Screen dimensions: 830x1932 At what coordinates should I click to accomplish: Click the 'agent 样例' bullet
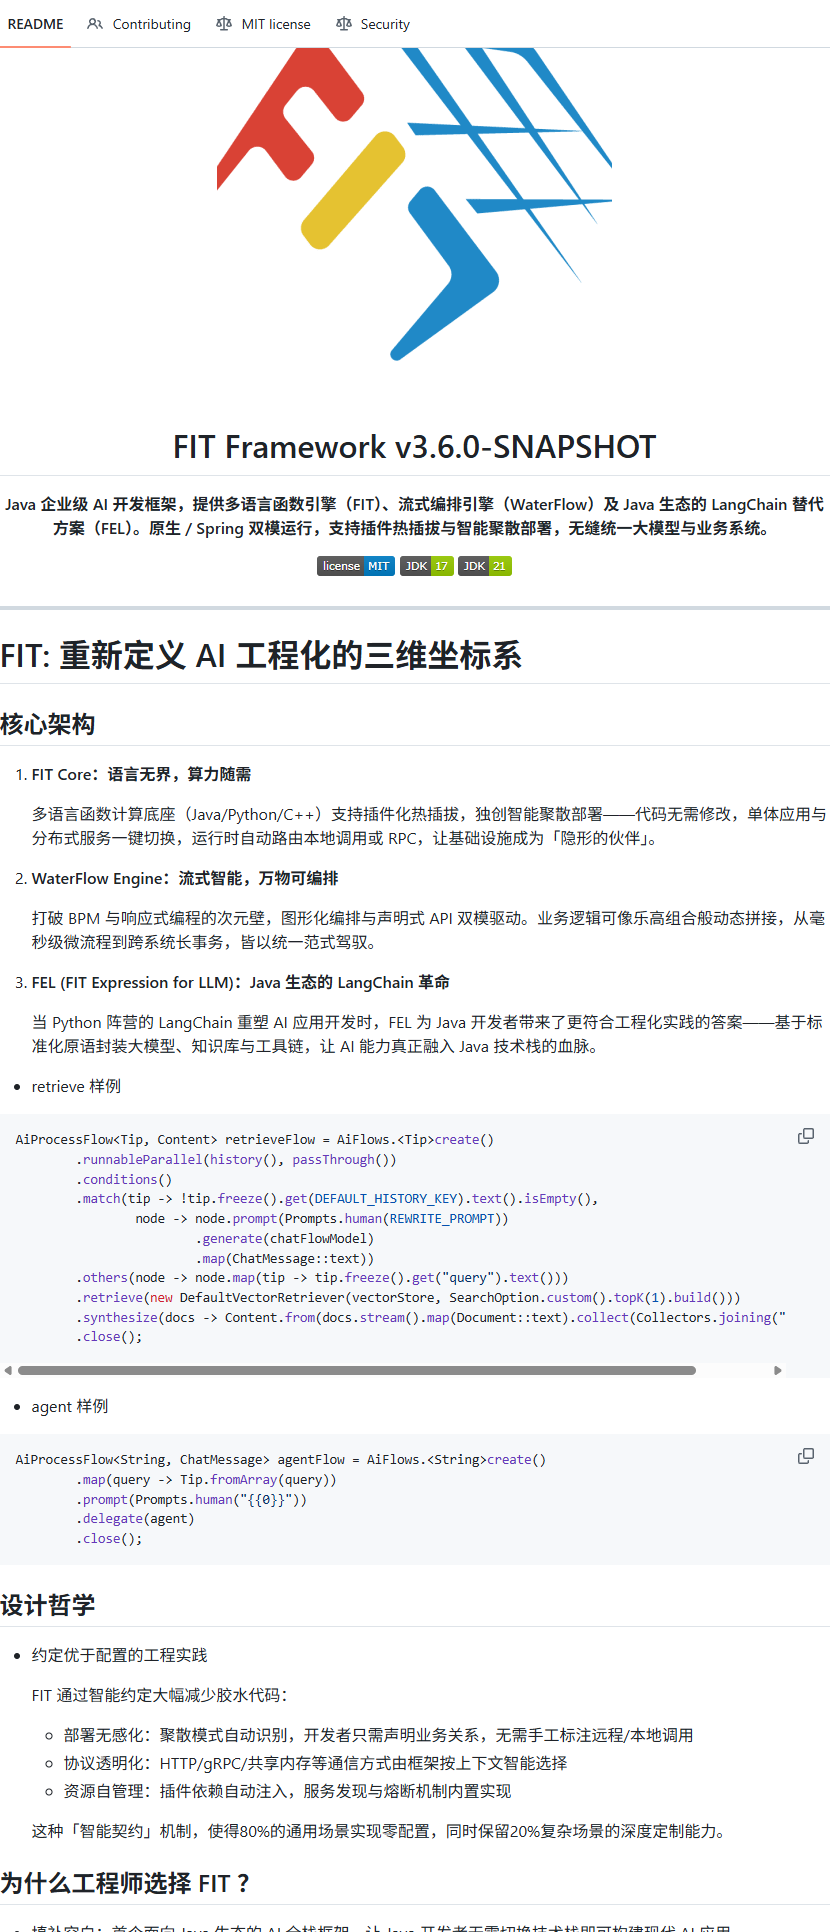70,1406
